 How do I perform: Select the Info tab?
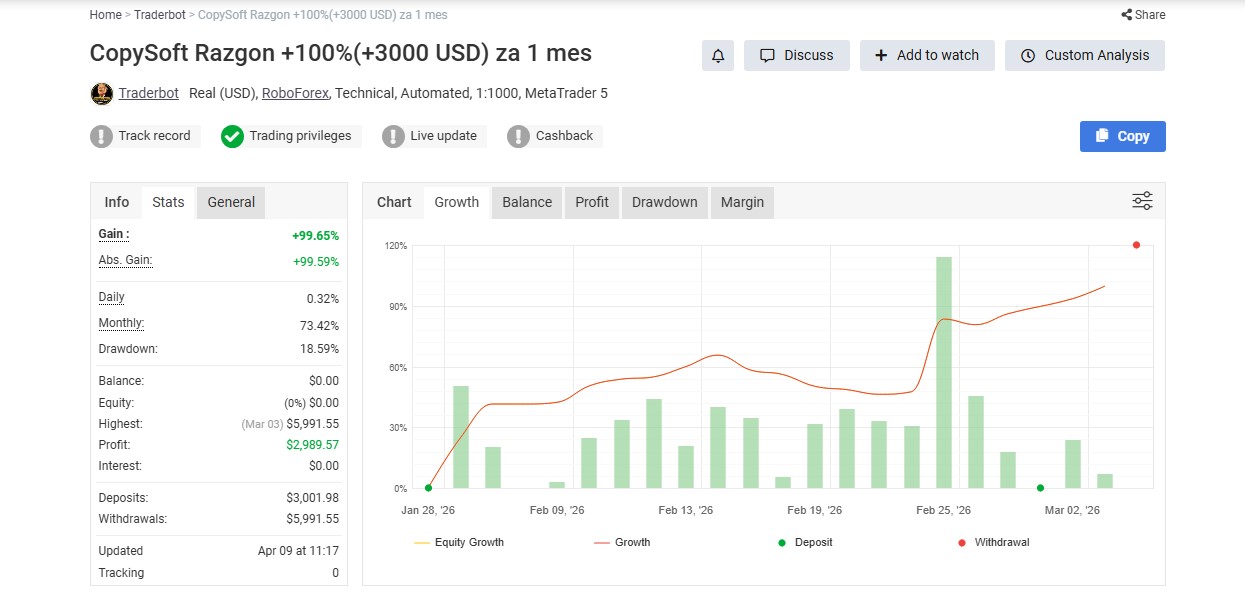click(x=117, y=202)
